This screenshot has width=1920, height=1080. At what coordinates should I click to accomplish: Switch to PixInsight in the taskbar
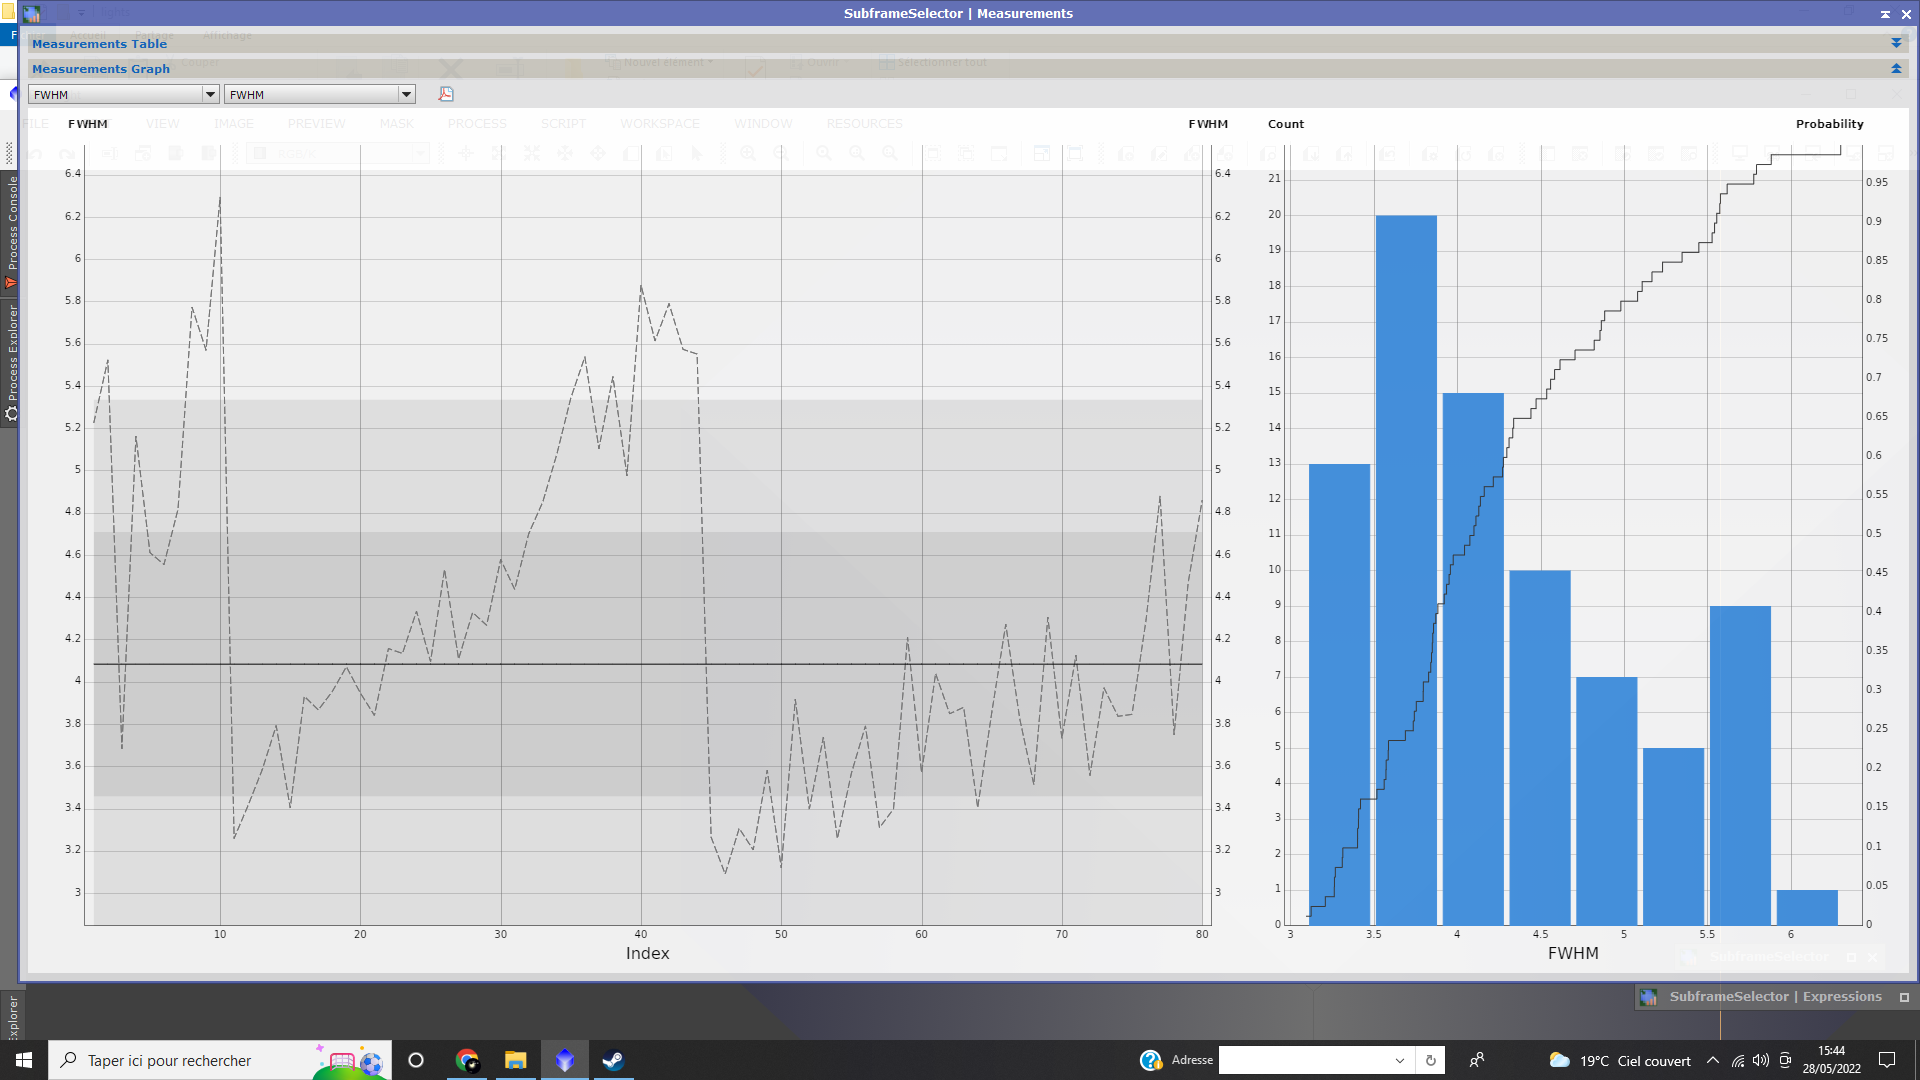[565, 1060]
